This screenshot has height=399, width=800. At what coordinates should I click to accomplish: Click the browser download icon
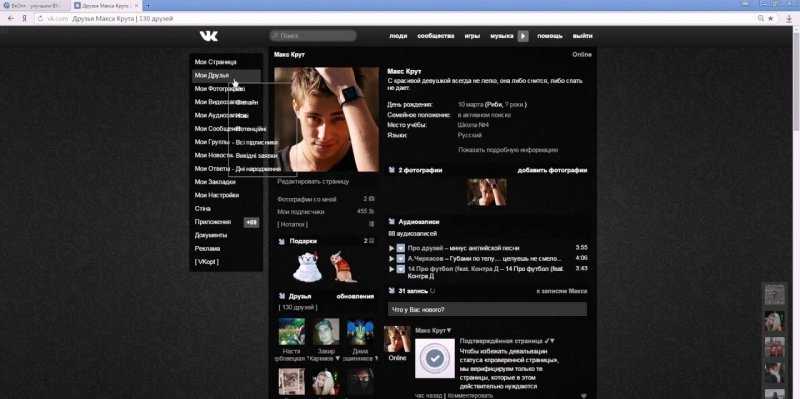(x=788, y=18)
